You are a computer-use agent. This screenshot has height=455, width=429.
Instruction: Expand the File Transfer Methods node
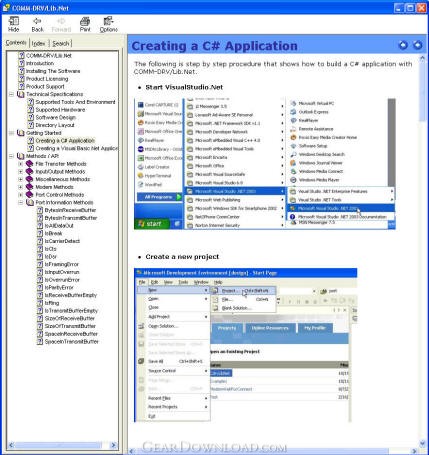click(x=21, y=164)
